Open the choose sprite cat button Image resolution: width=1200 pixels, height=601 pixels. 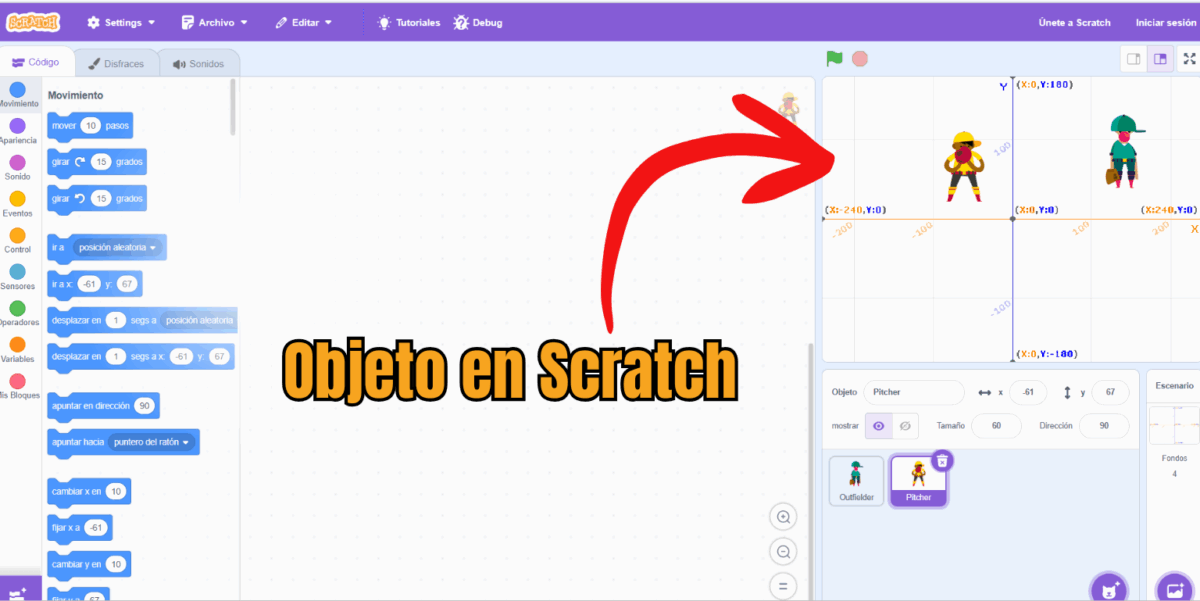point(1108,589)
